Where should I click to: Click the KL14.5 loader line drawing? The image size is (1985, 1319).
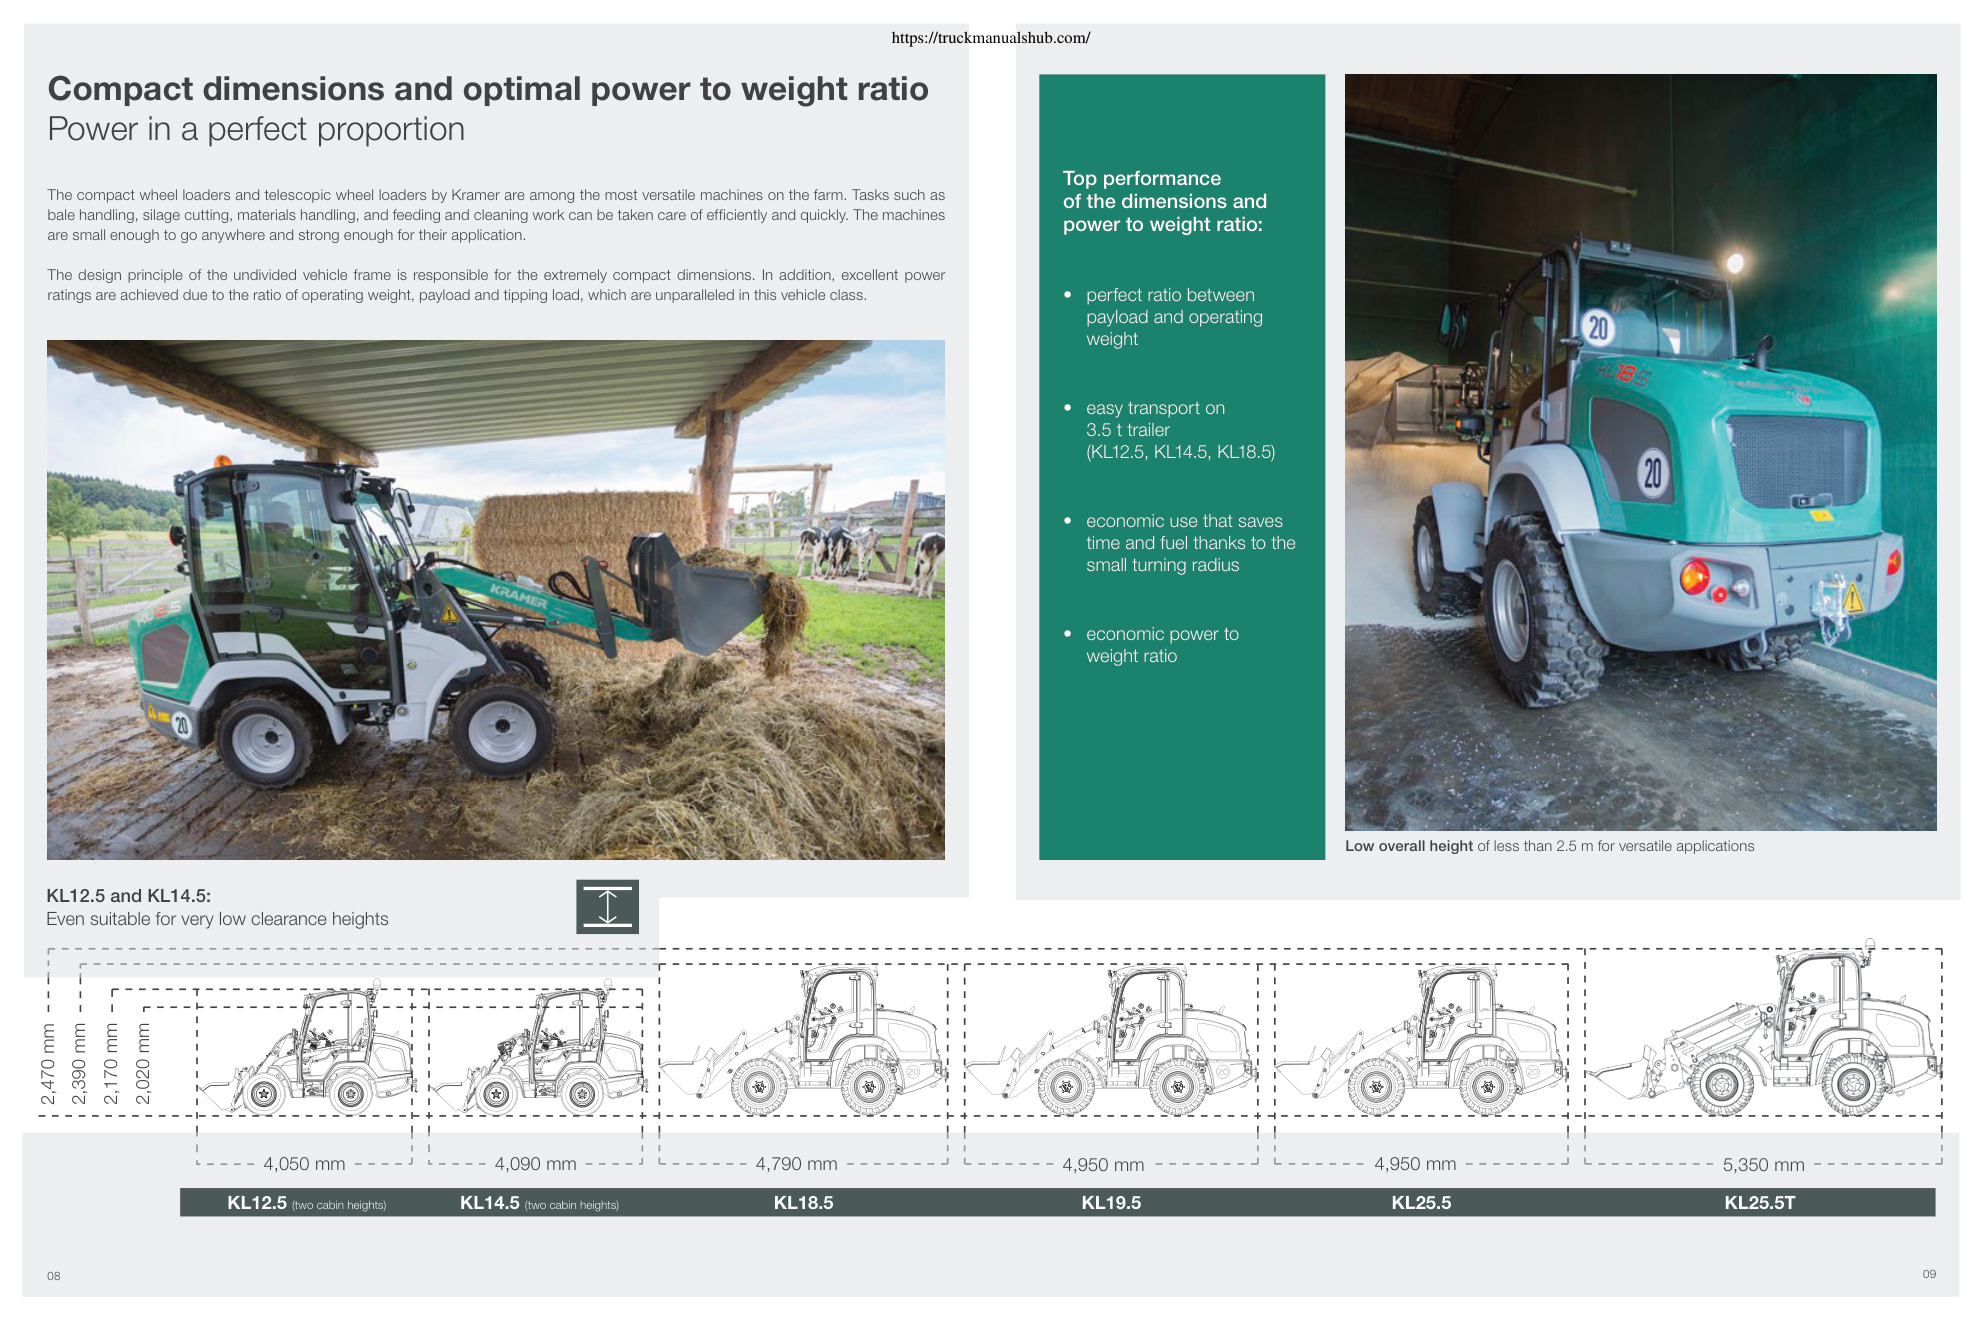click(538, 1048)
